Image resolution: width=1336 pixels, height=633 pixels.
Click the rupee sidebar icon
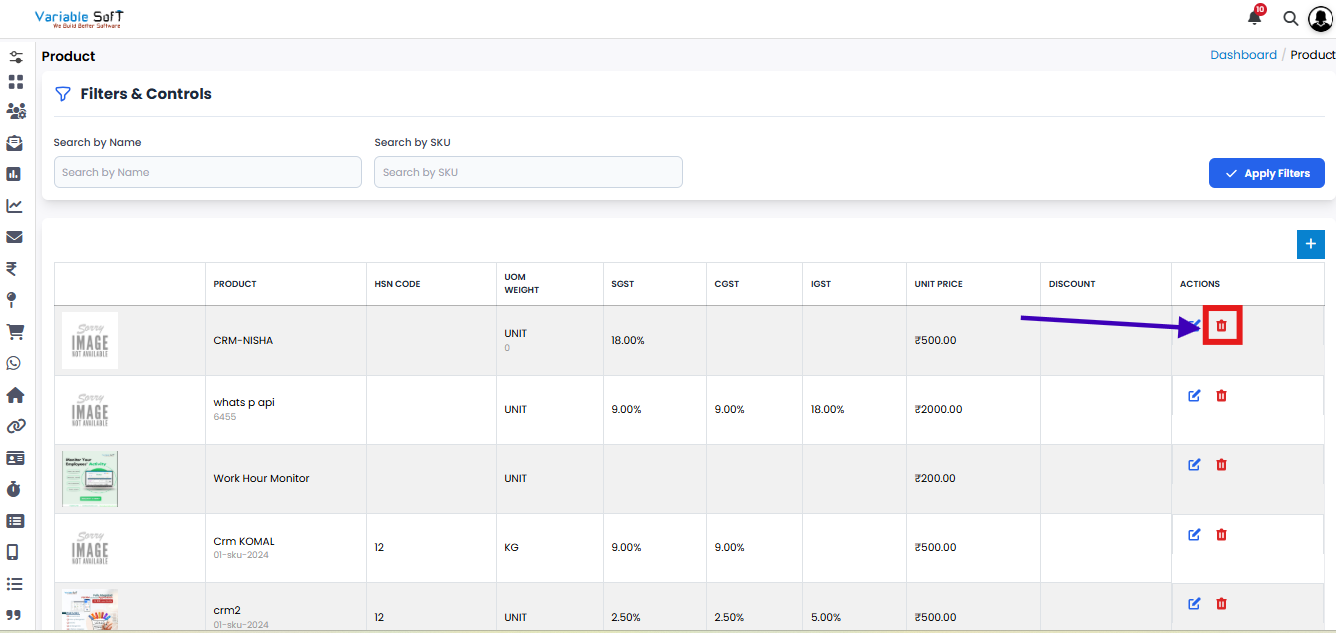(12, 268)
